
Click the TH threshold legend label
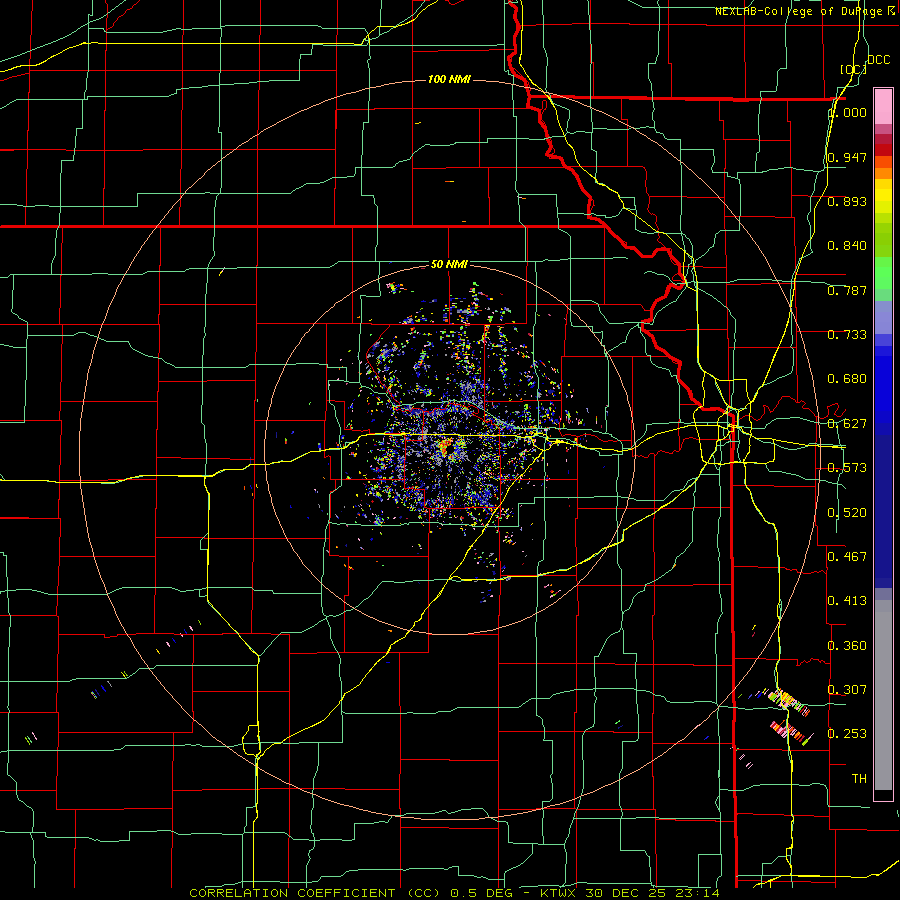pyautogui.click(x=859, y=779)
